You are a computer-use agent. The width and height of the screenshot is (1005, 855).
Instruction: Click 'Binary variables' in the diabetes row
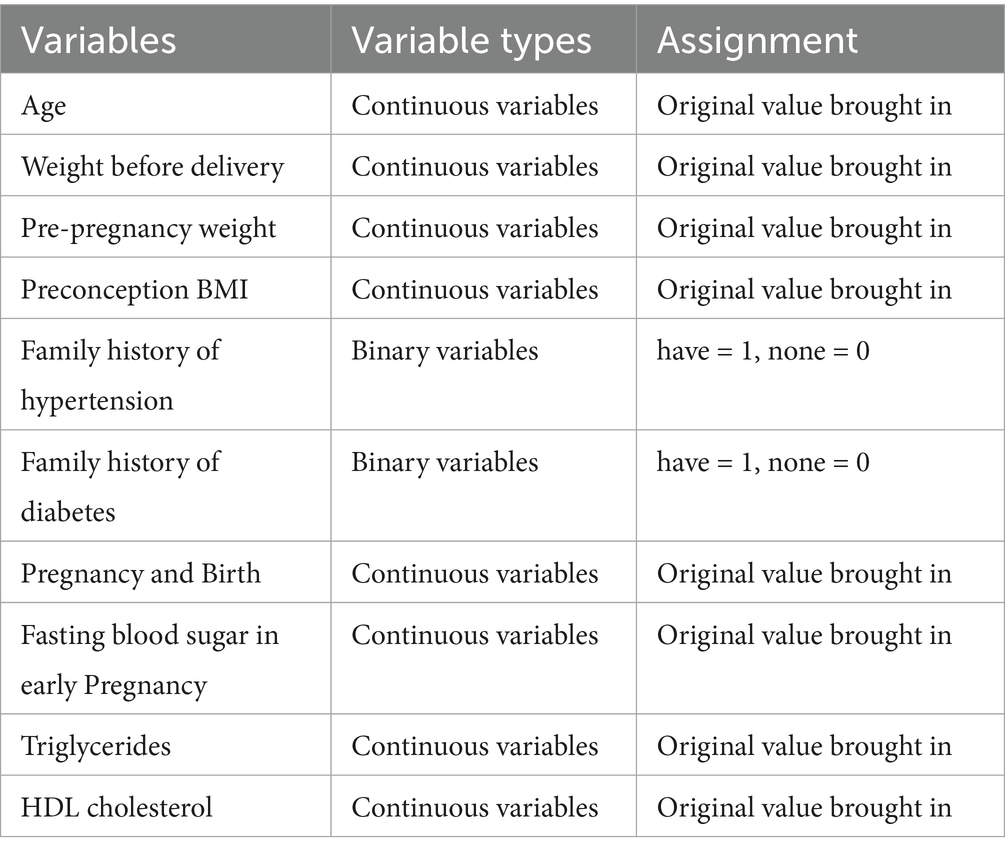point(445,462)
